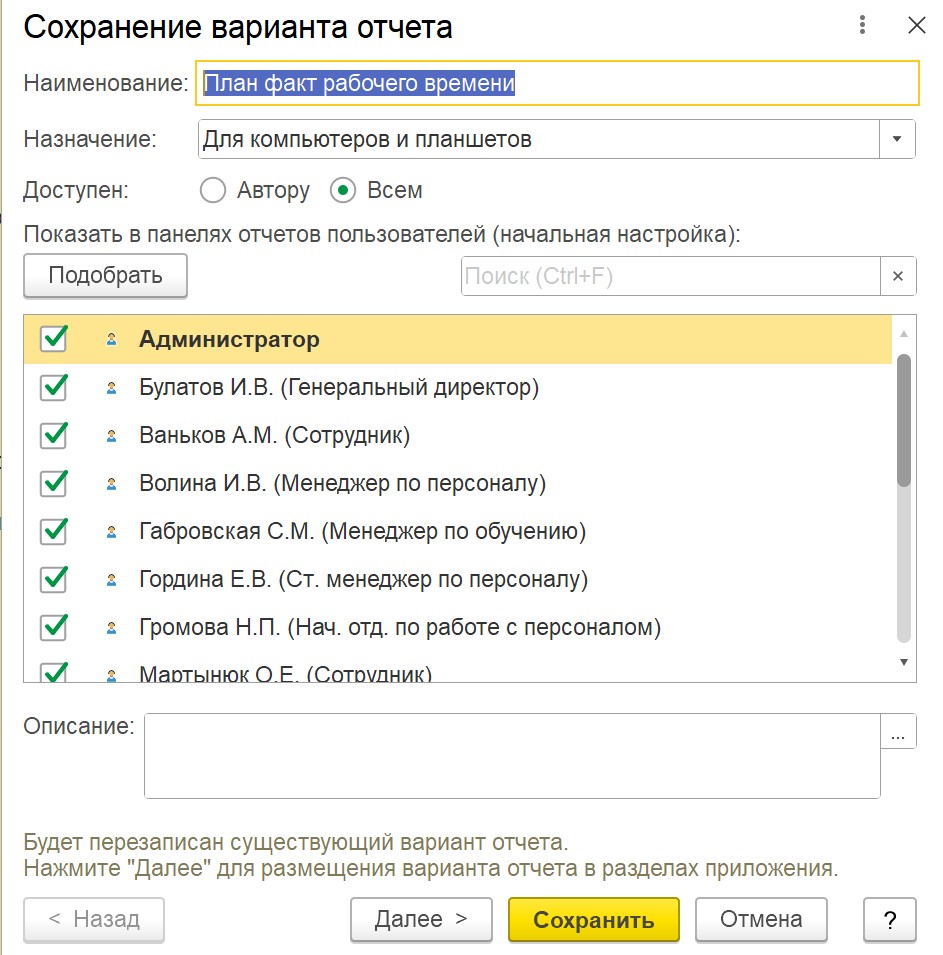Open the description editor via the ellipsis button
Image resolution: width=943 pixels, height=955 pixels.
[x=897, y=733]
